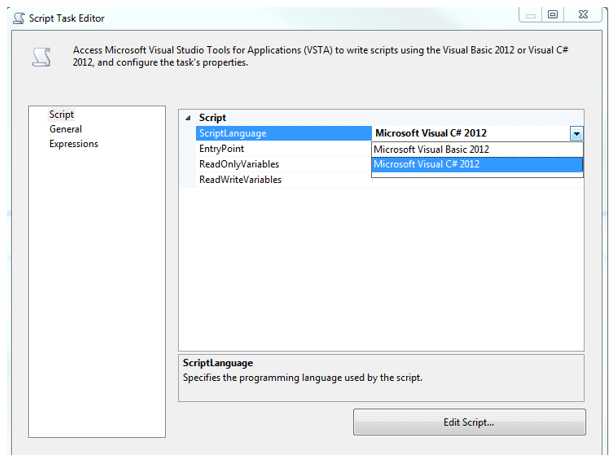The width and height of the screenshot is (611, 456).
Task: Maximize the Script Task Editor window
Action: [554, 15]
